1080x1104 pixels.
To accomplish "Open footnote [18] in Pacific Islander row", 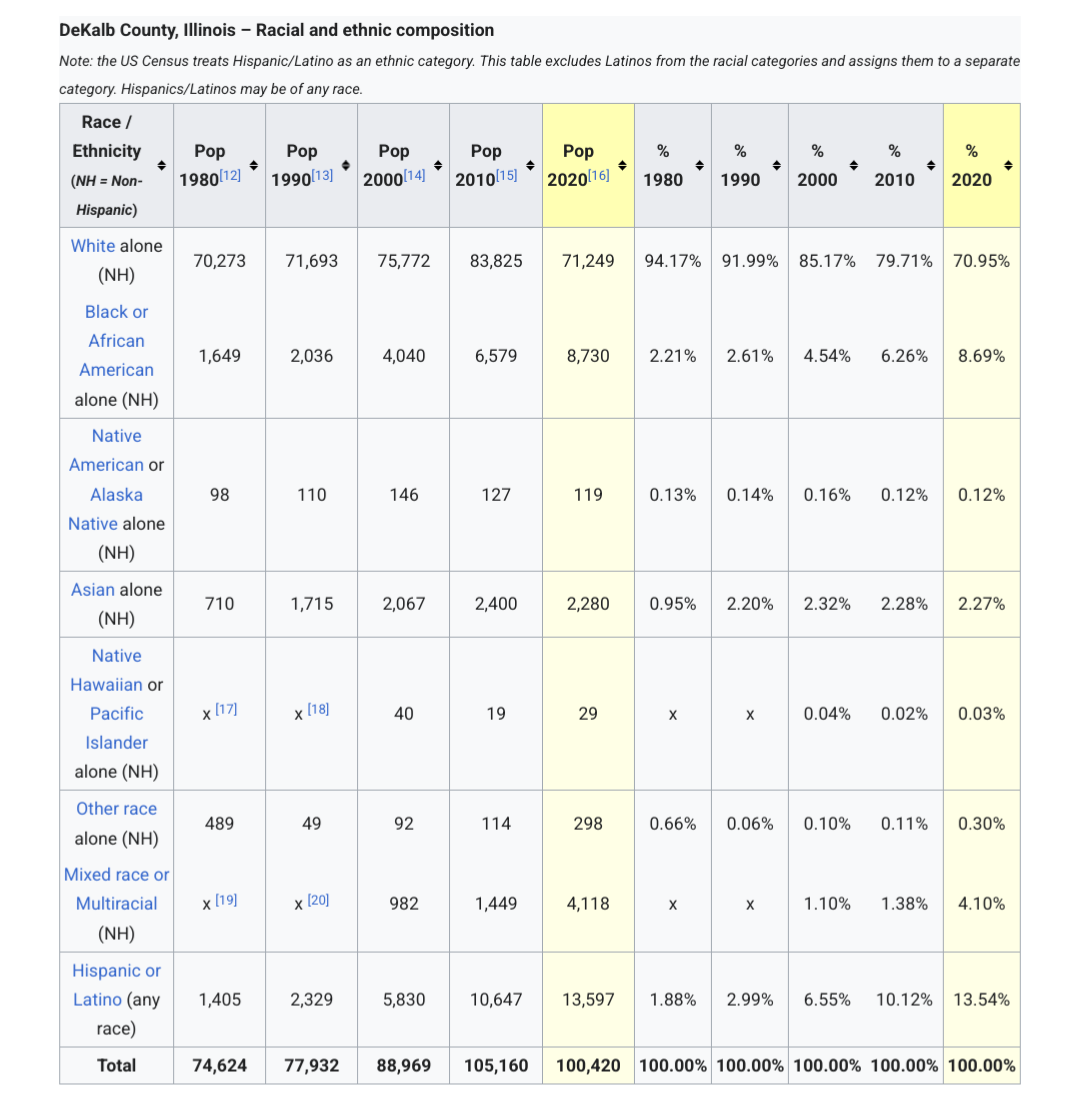I will [318, 709].
